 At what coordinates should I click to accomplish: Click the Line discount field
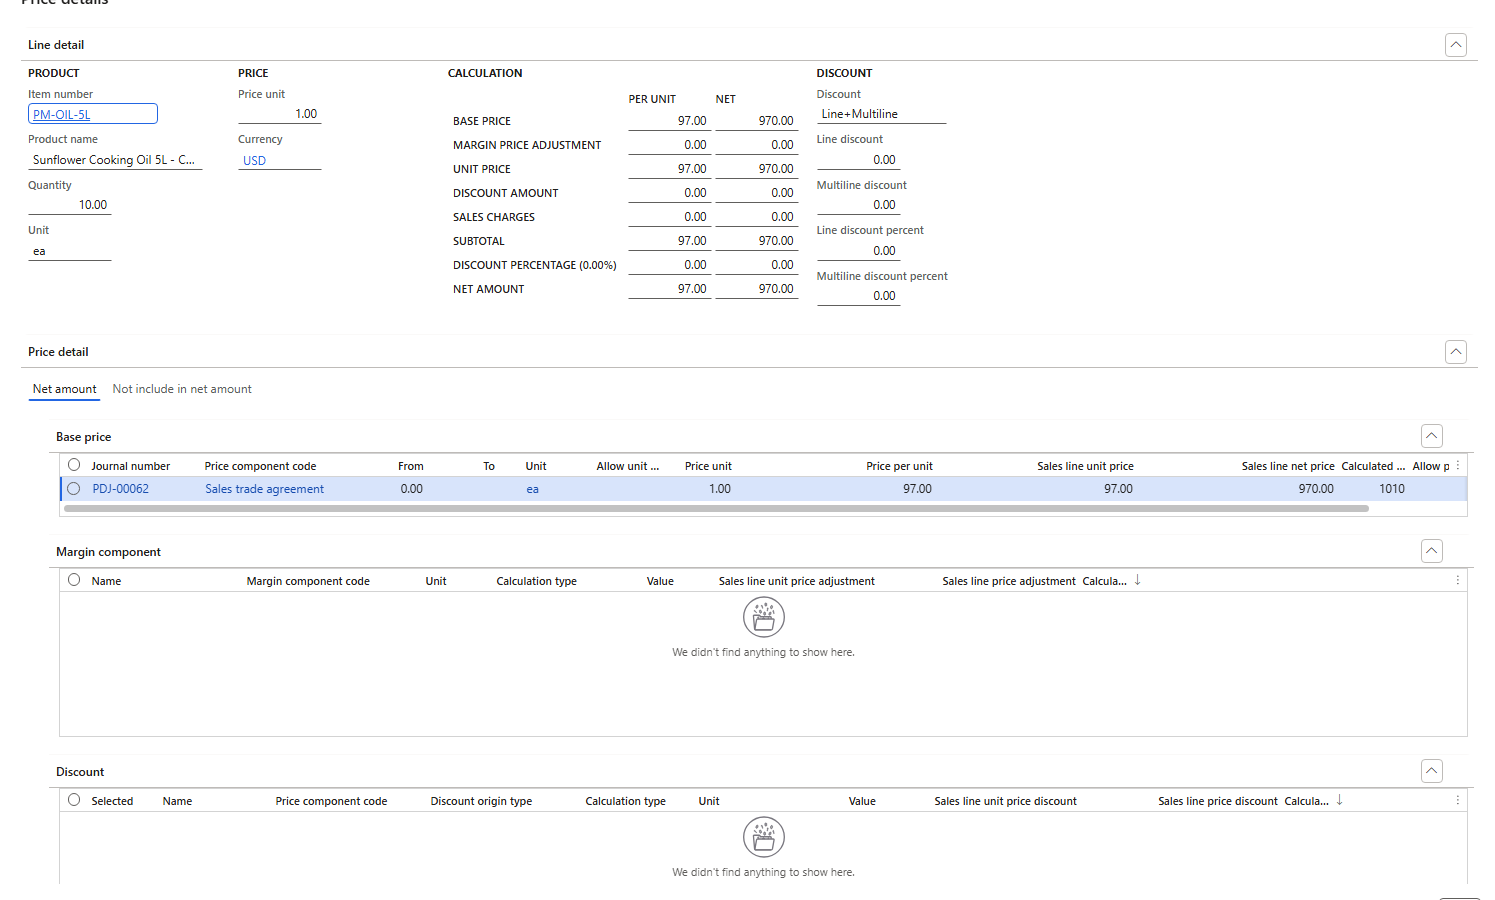[858, 160]
